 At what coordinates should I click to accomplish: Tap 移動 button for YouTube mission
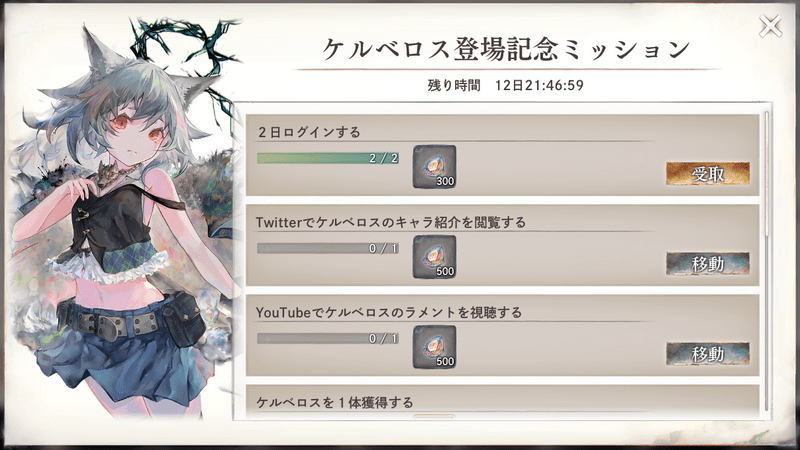(x=708, y=354)
